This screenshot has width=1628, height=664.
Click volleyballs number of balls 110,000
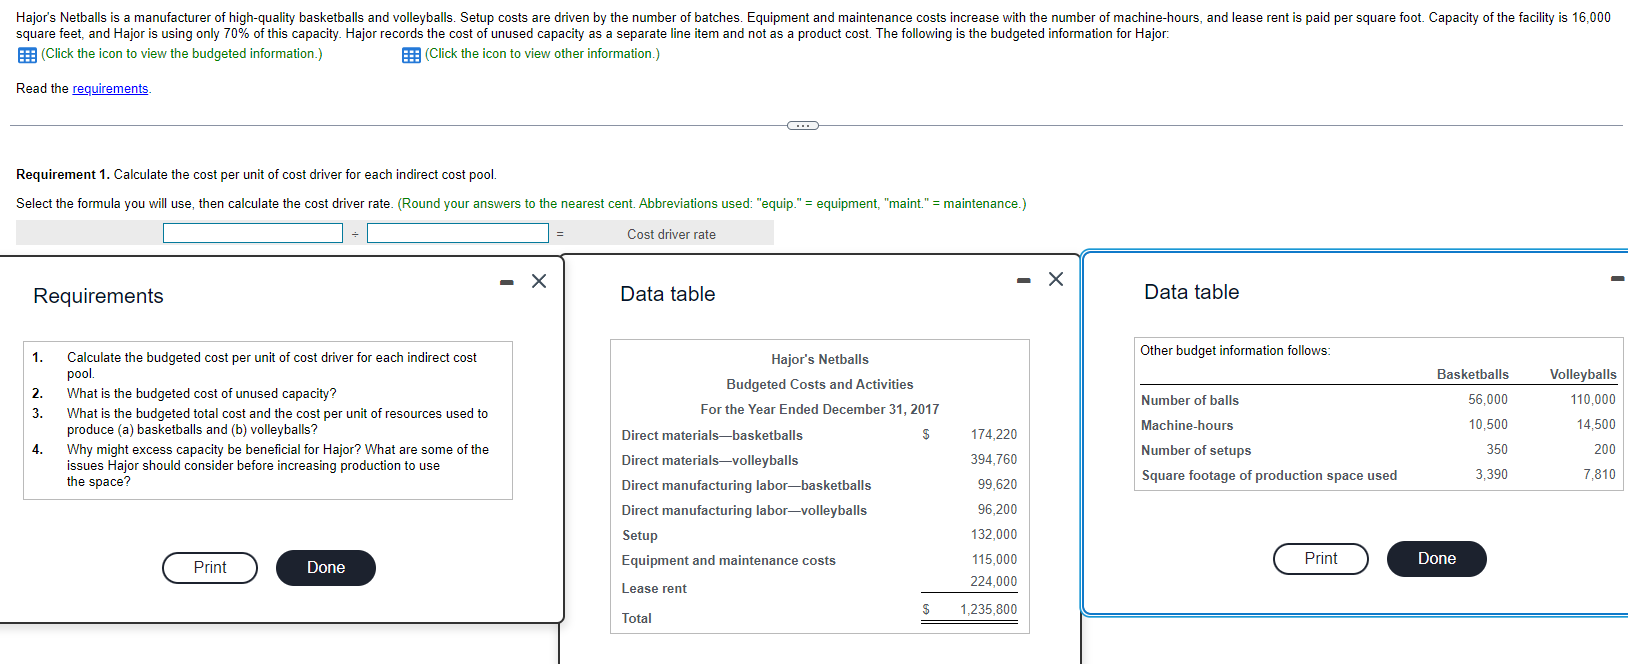[x=1593, y=400]
